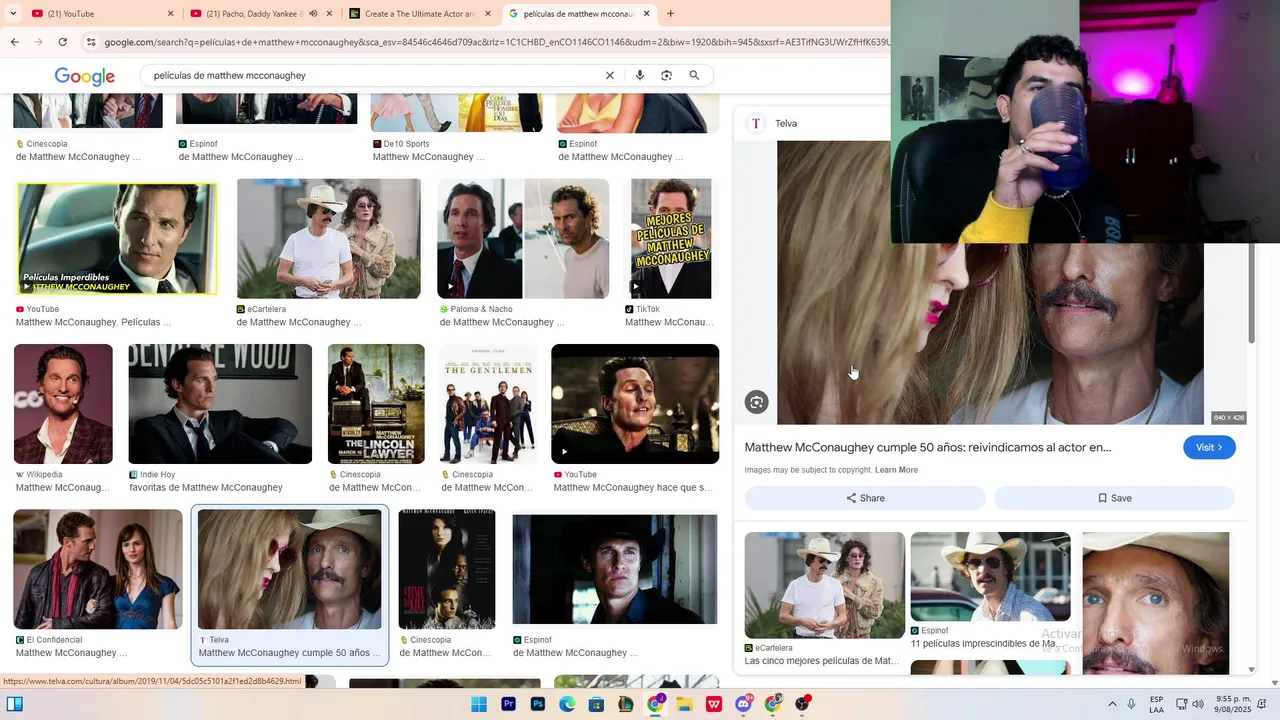The width and height of the screenshot is (1280, 720).
Task: Switch to the first YouTube tab
Action: [x=93, y=14]
